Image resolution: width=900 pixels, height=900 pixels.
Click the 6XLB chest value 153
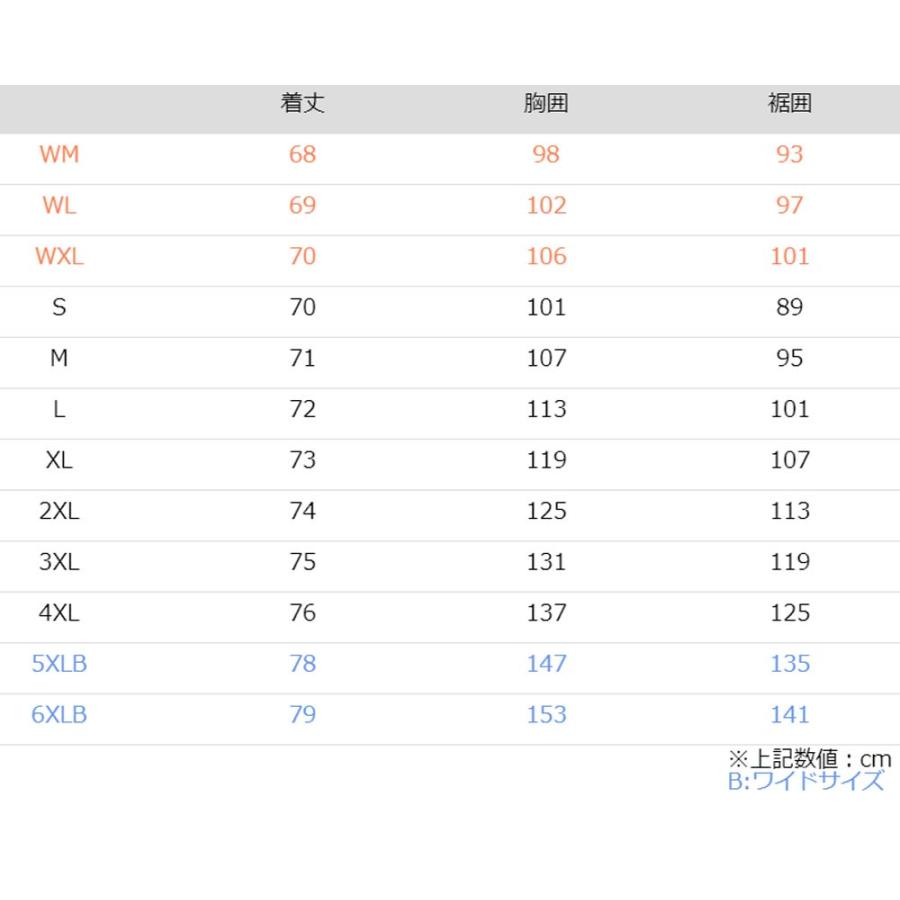point(546,715)
